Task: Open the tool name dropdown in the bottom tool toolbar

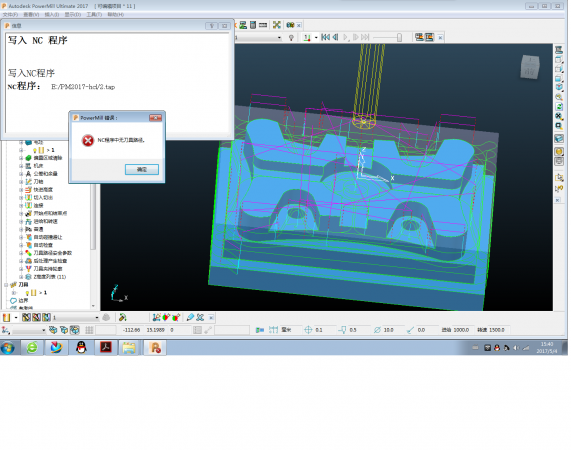Action: click(x=97, y=318)
